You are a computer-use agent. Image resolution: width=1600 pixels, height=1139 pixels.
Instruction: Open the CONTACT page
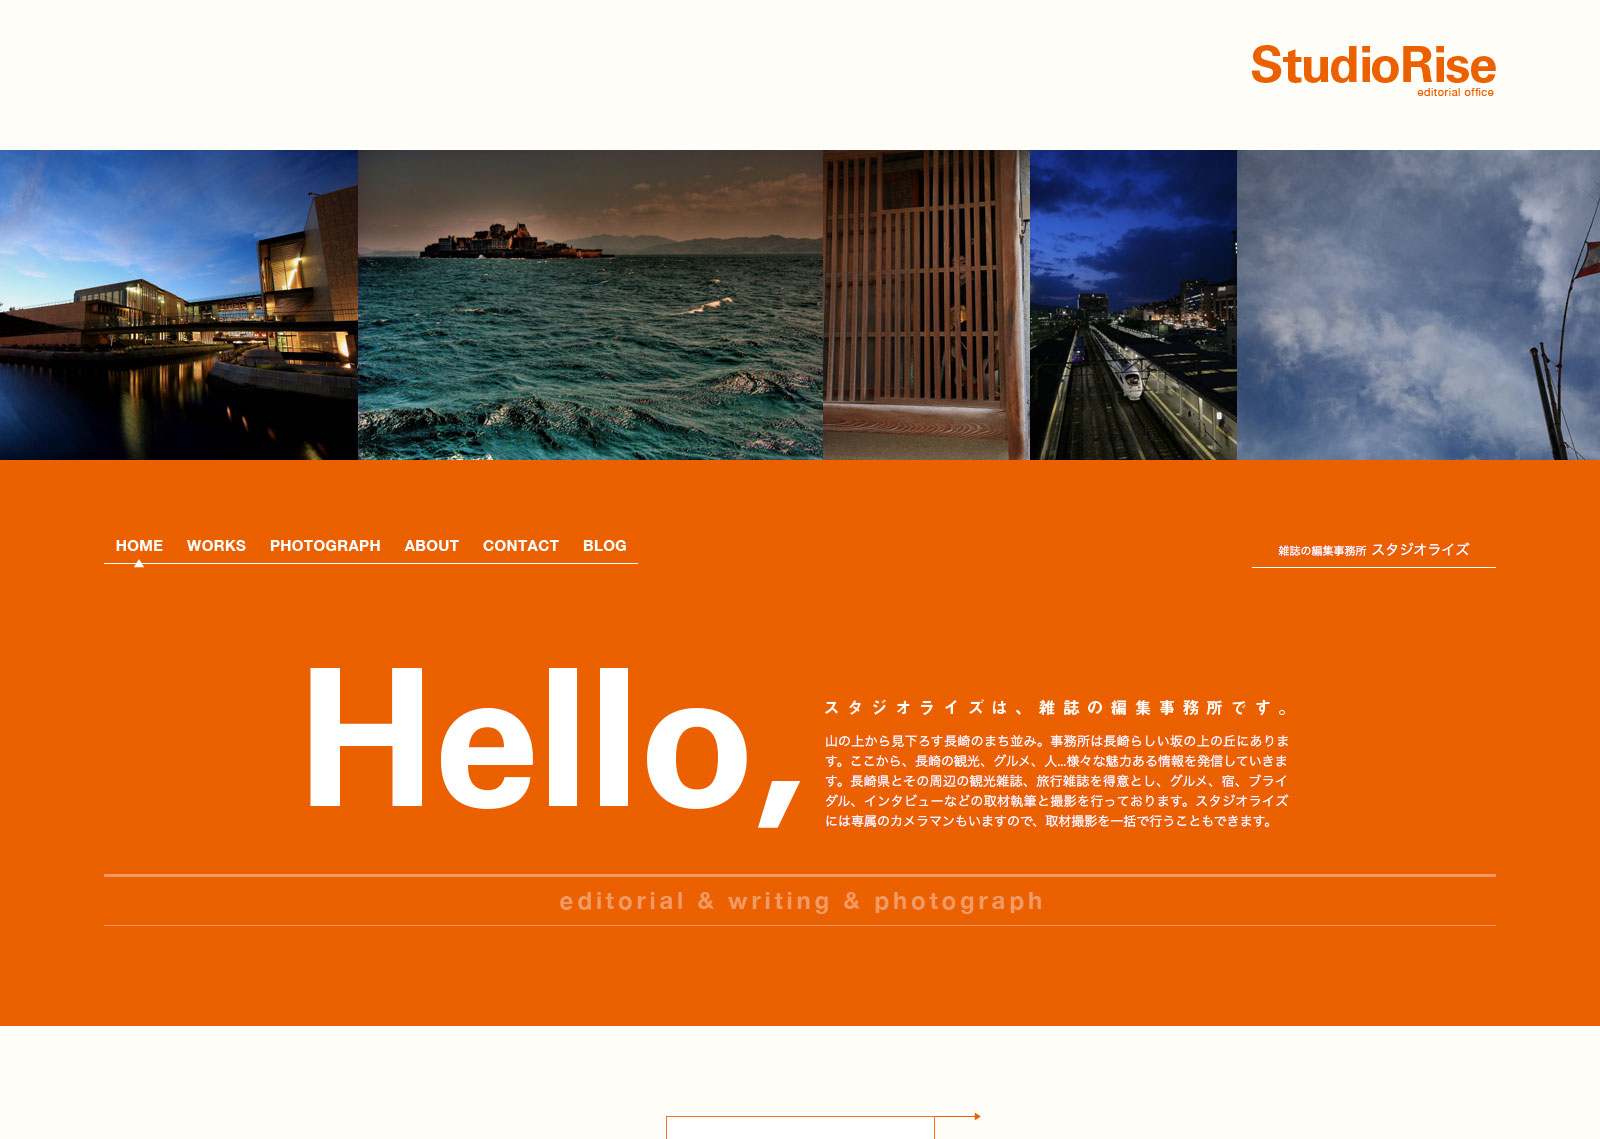521,546
